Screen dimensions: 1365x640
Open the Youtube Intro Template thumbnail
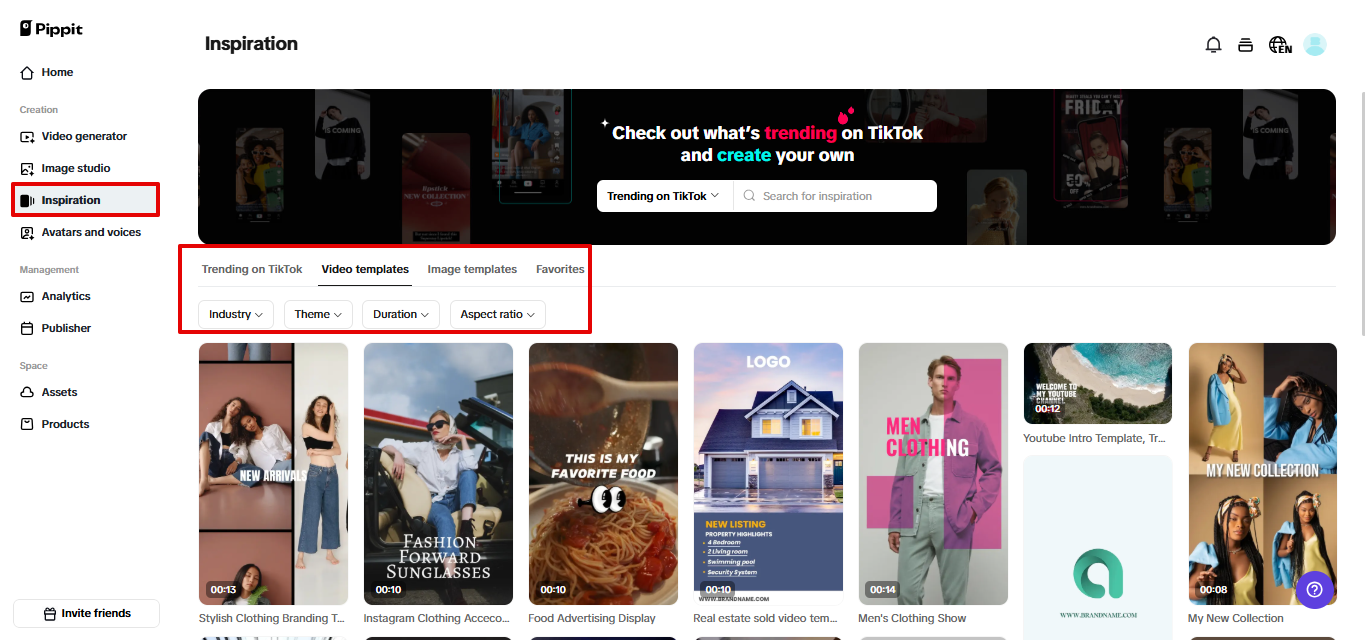1098,384
